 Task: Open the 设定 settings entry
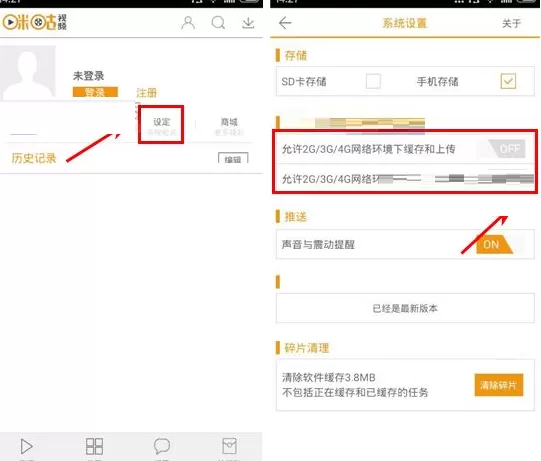[161, 125]
